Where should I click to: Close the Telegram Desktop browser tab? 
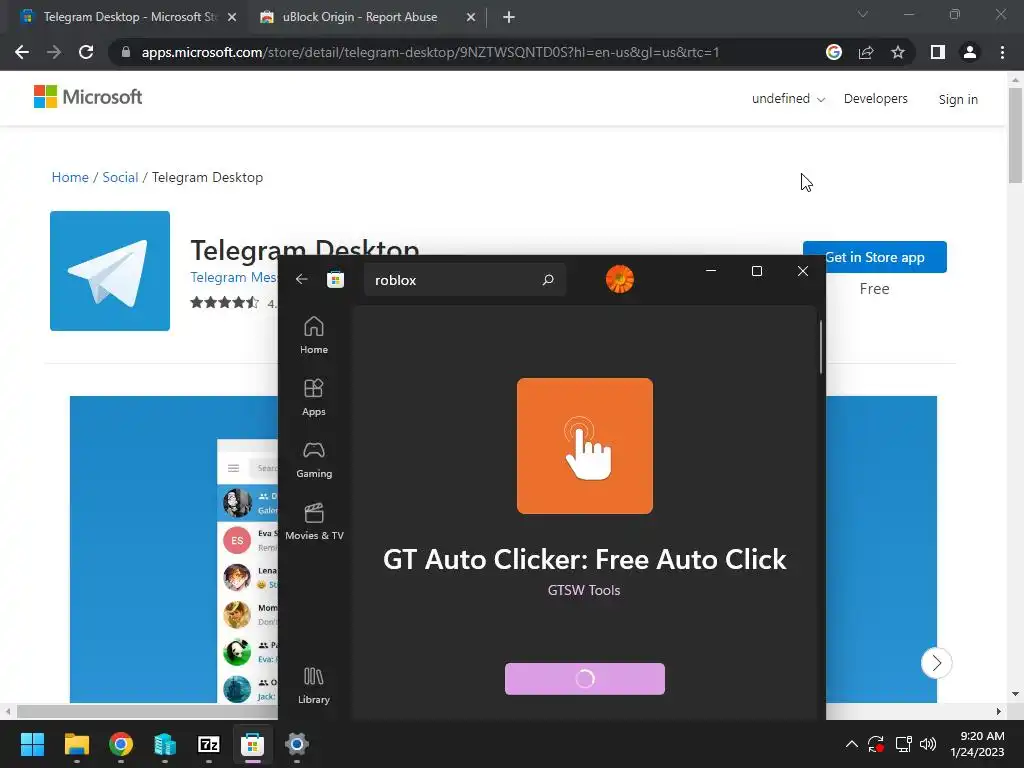[x=232, y=17]
